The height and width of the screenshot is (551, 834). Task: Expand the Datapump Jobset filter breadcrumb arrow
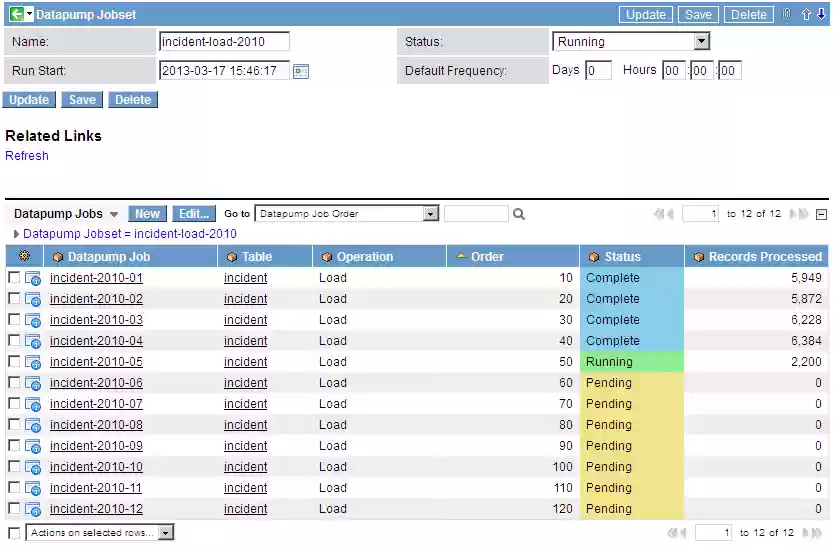pos(16,234)
